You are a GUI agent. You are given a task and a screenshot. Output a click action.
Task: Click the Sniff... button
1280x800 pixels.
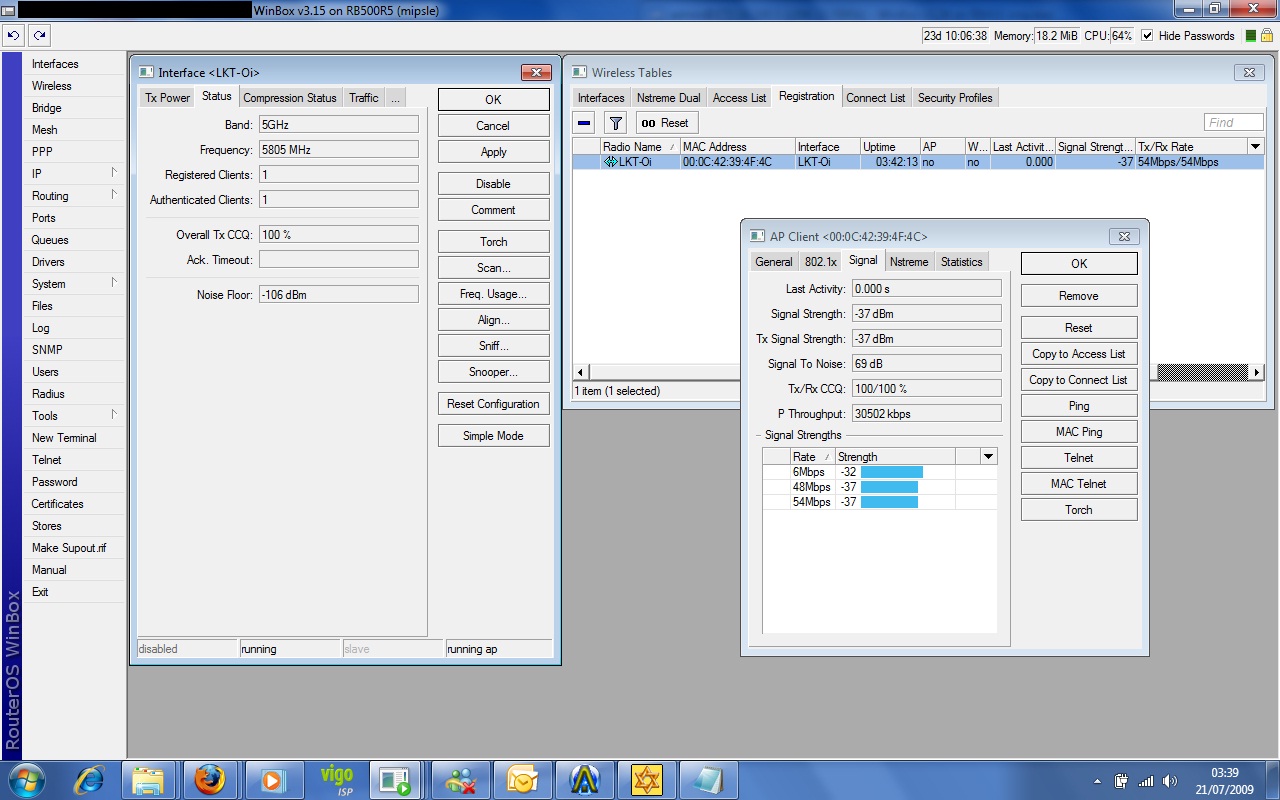[x=494, y=346]
